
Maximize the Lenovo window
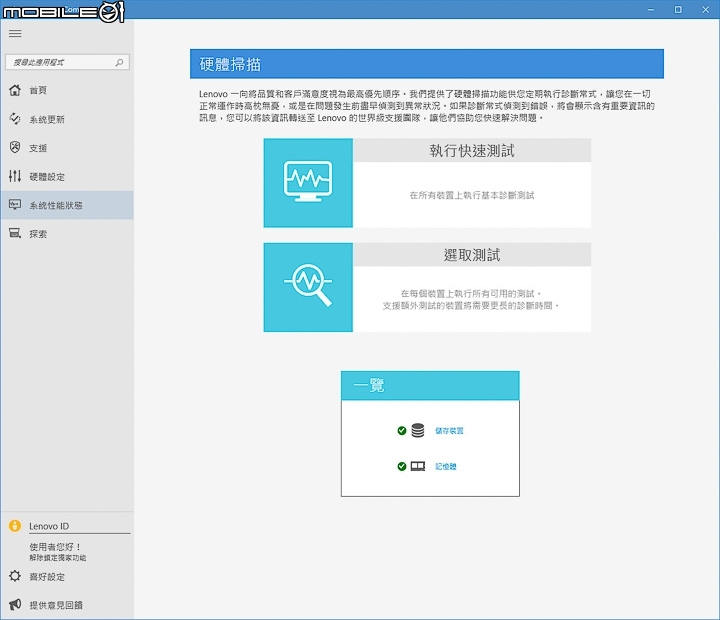[x=678, y=10]
